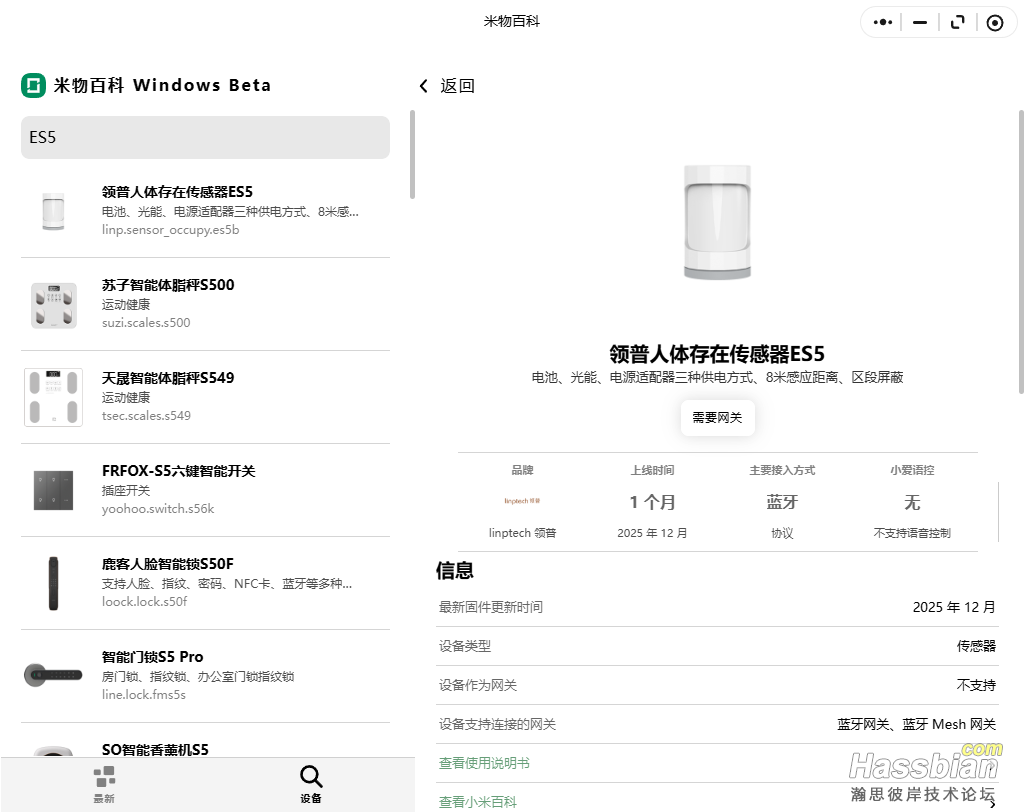Open the 查看使用说明书 link
1024x812 pixels.
click(x=484, y=763)
